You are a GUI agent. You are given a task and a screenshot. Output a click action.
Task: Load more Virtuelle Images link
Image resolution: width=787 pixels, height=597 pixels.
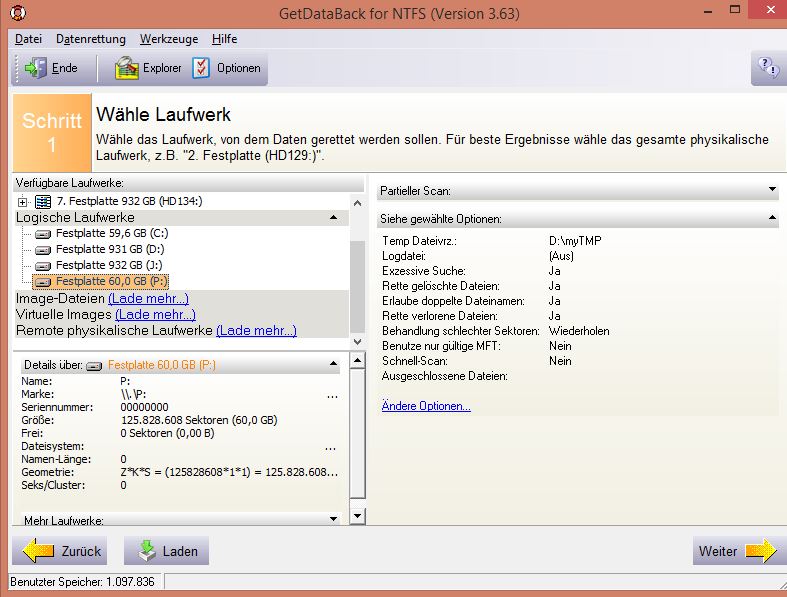pos(156,315)
